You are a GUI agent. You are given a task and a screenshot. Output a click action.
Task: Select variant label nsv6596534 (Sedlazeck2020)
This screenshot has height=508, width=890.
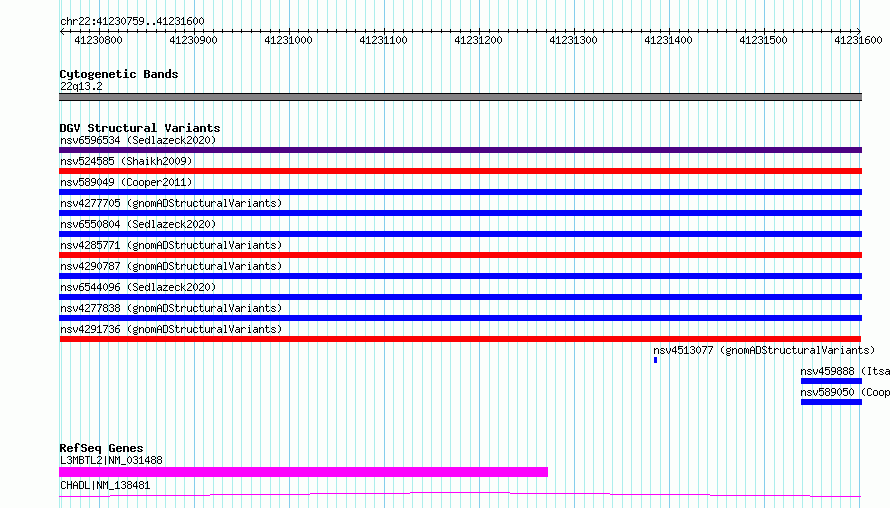pos(138,140)
